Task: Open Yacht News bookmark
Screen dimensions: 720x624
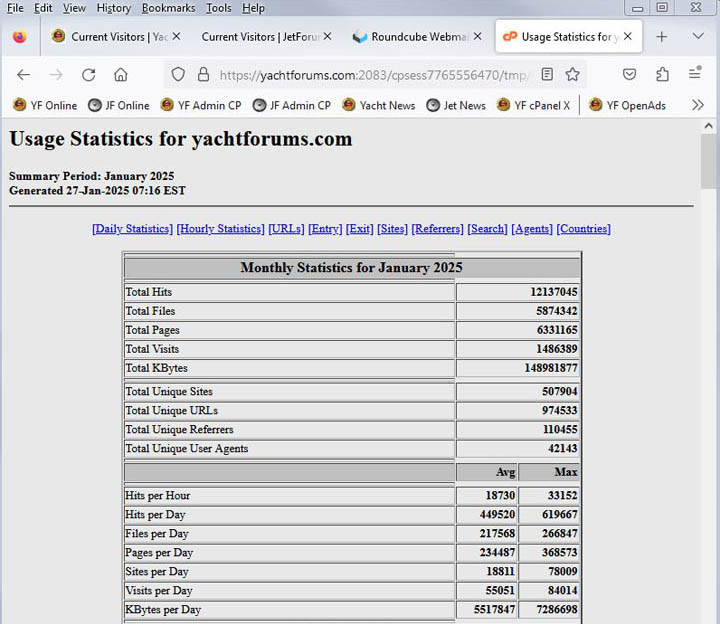Action: [x=379, y=105]
